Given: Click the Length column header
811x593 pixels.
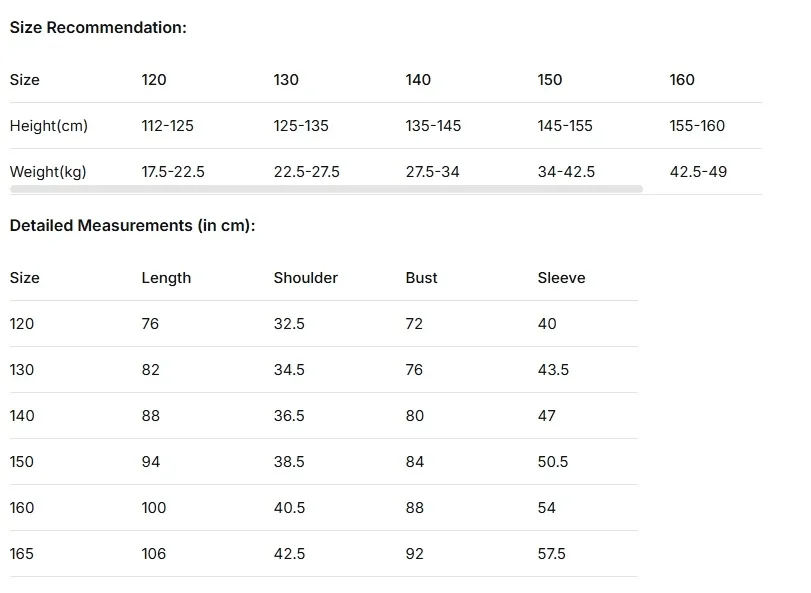Looking at the screenshot, I should pyautogui.click(x=166, y=278).
